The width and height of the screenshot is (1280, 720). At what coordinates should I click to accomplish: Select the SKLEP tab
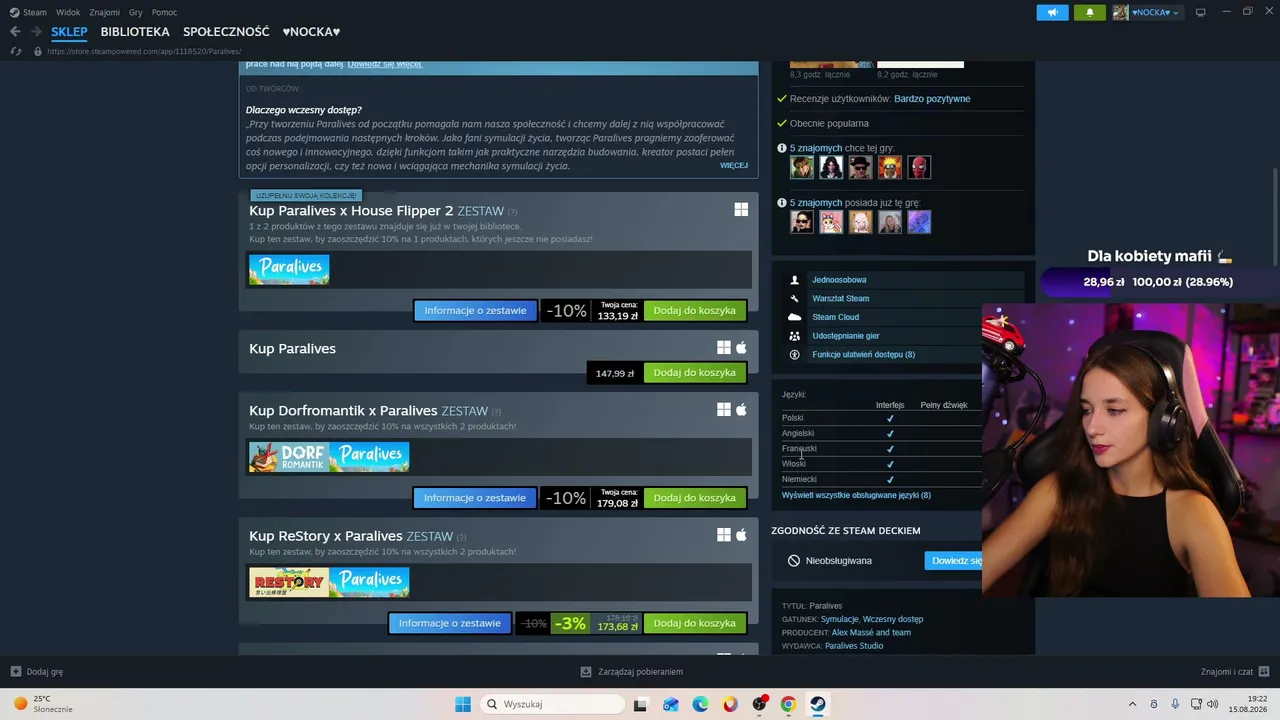[69, 32]
